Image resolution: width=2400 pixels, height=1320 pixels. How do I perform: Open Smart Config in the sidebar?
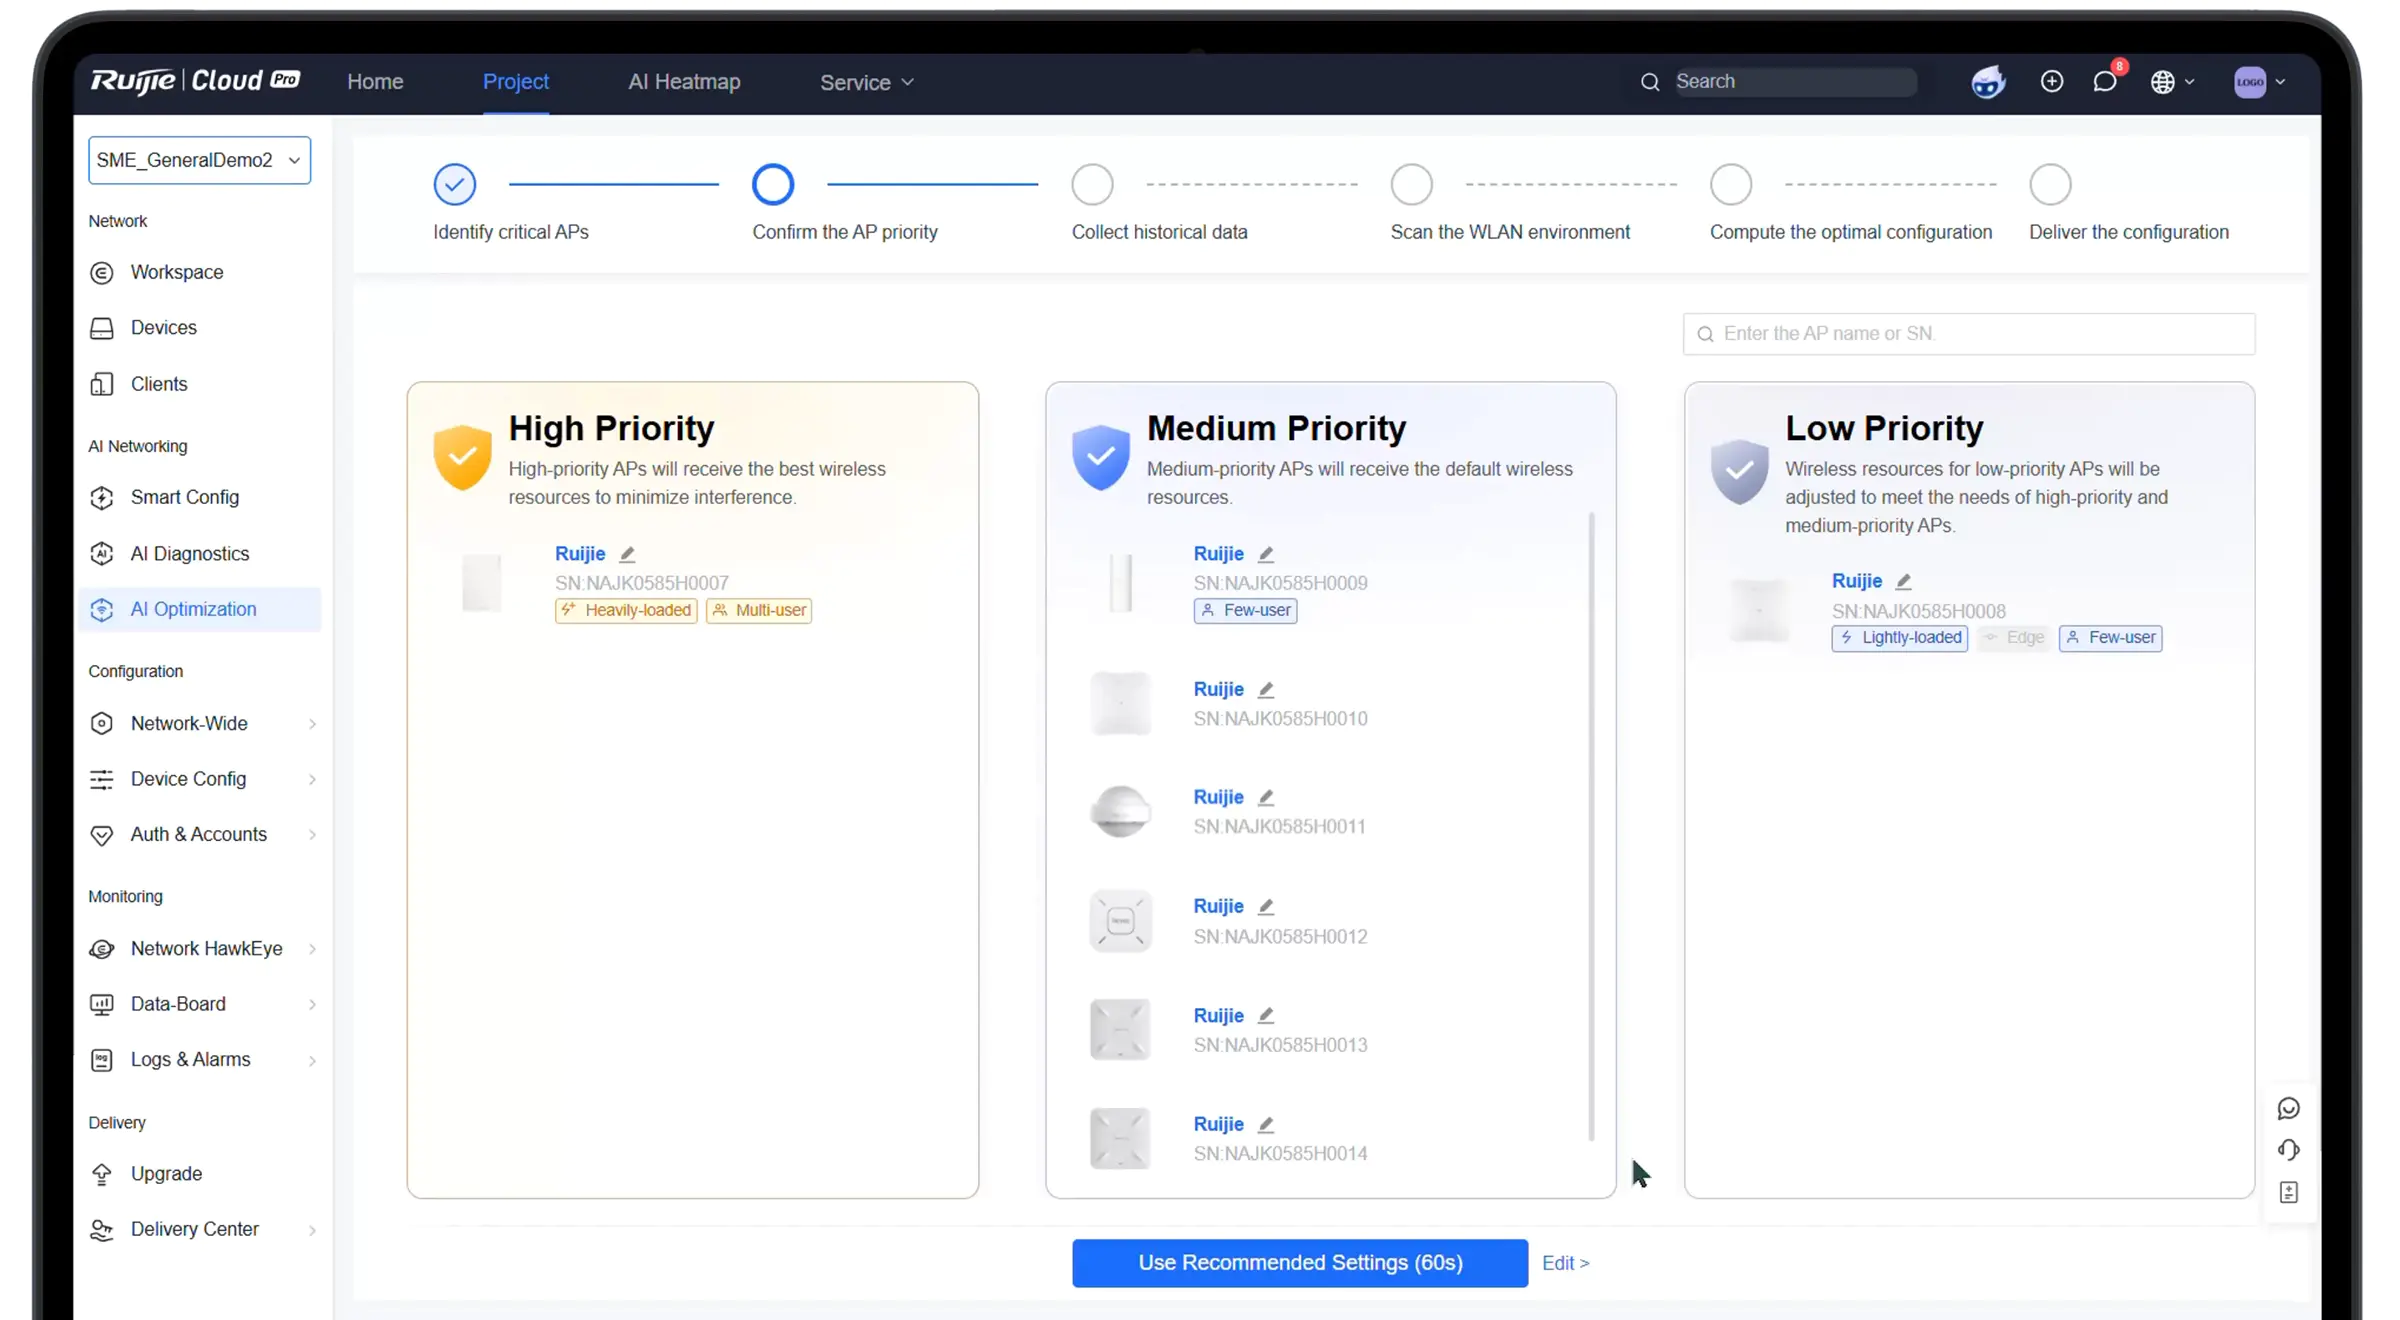tap(185, 497)
